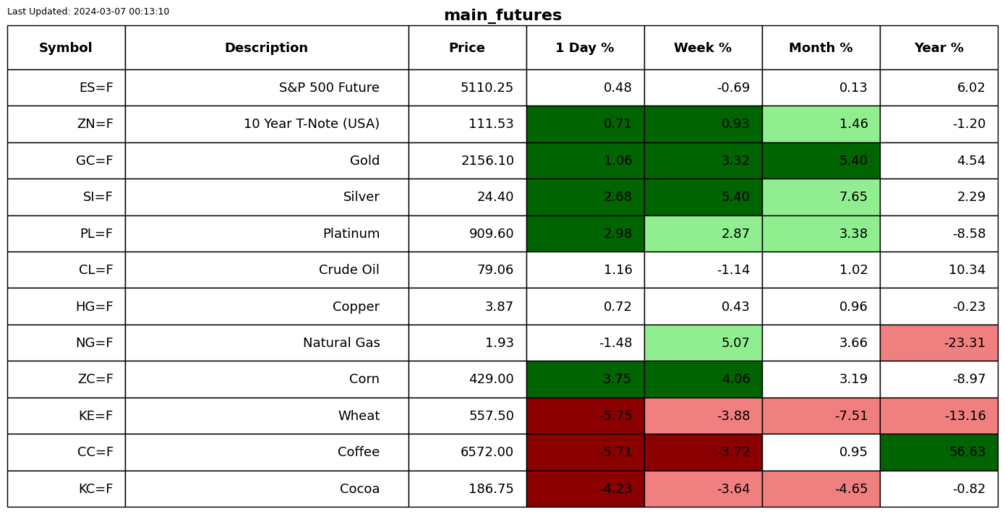
Task: Click the Year % column header
Action: click(x=938, y=48)
